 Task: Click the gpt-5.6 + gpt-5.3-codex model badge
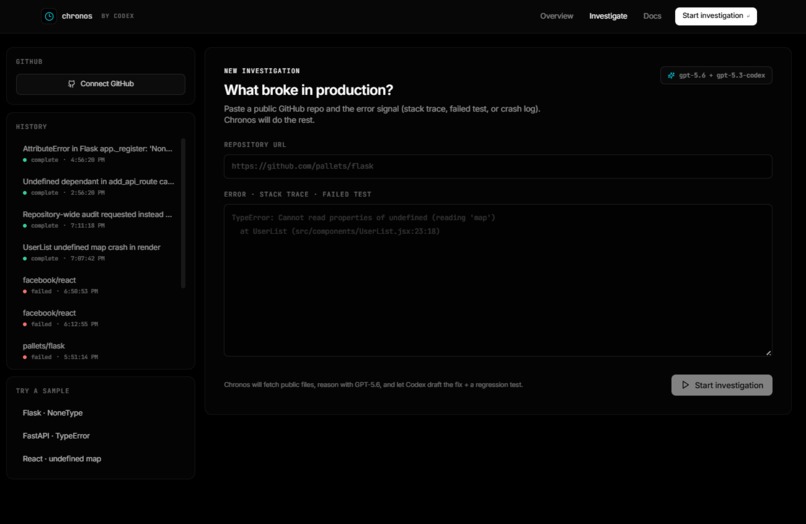pyautogui.click(x=716, y=76)
